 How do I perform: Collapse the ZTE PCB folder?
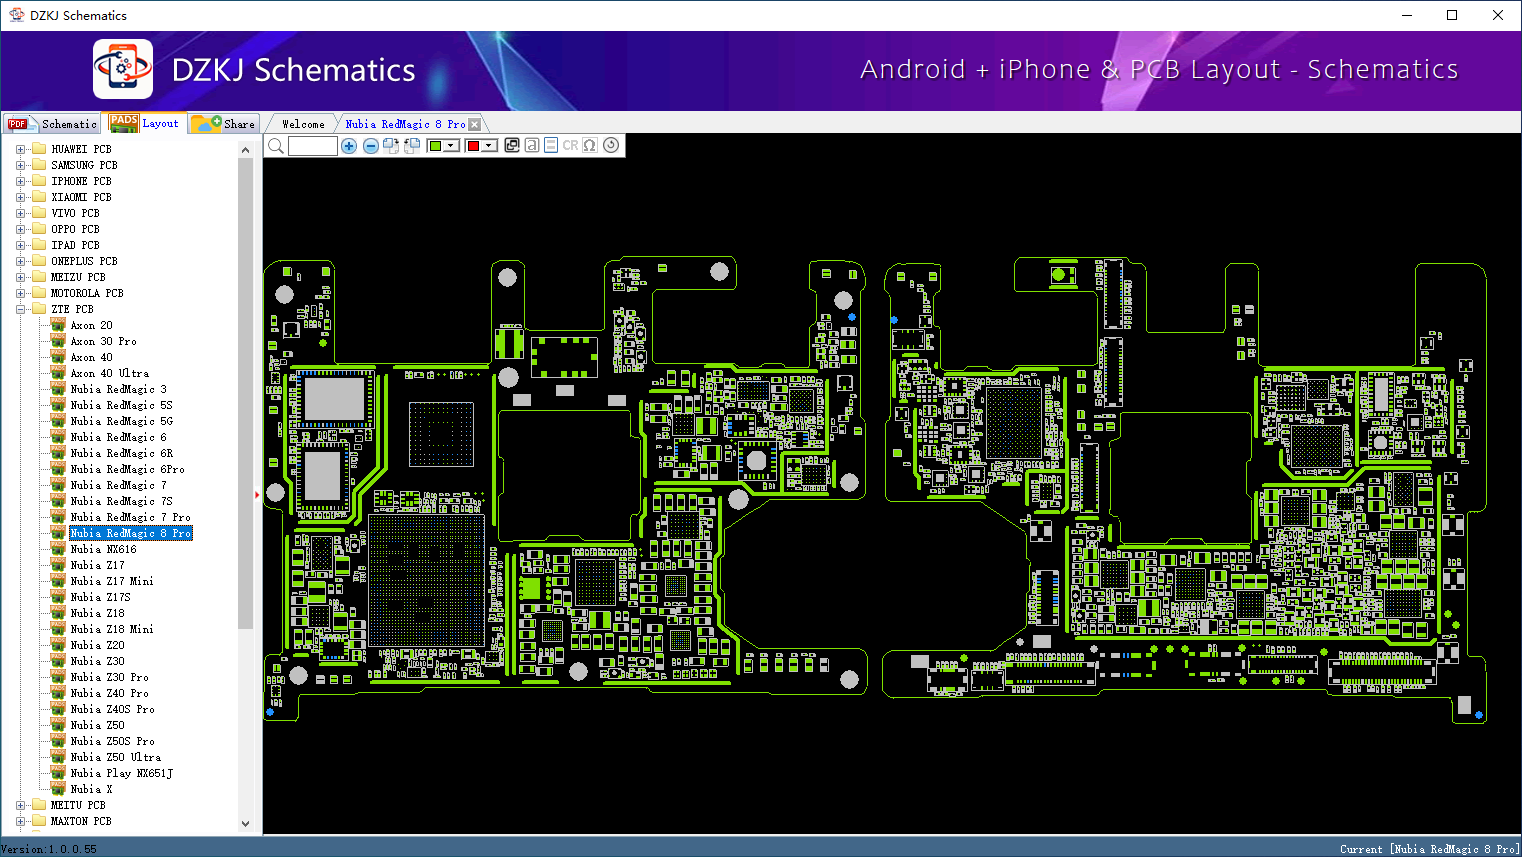(20, 309)
